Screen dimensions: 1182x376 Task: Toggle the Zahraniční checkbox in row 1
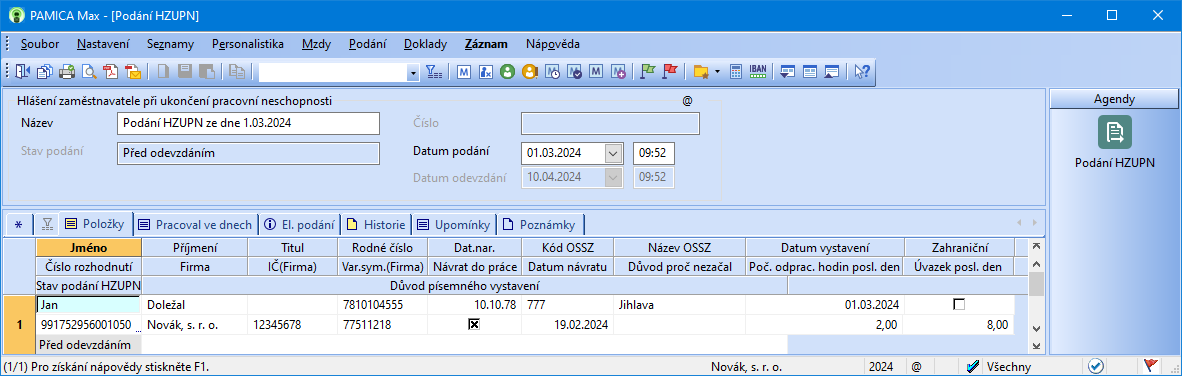[959, 304]
